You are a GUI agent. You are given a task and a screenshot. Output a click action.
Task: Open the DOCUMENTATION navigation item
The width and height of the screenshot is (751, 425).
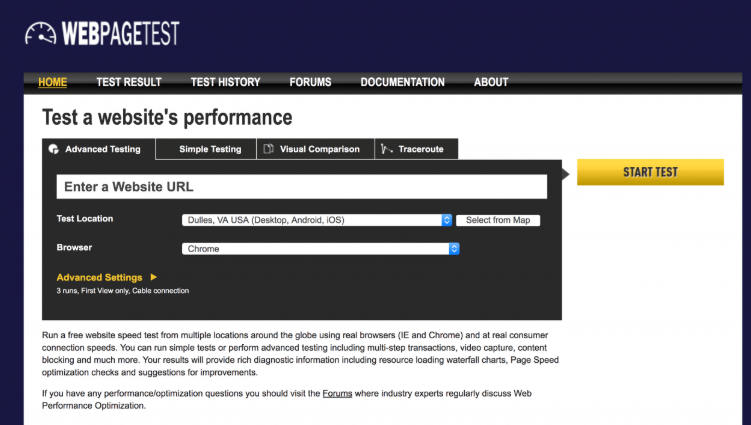tap(402, 82)
